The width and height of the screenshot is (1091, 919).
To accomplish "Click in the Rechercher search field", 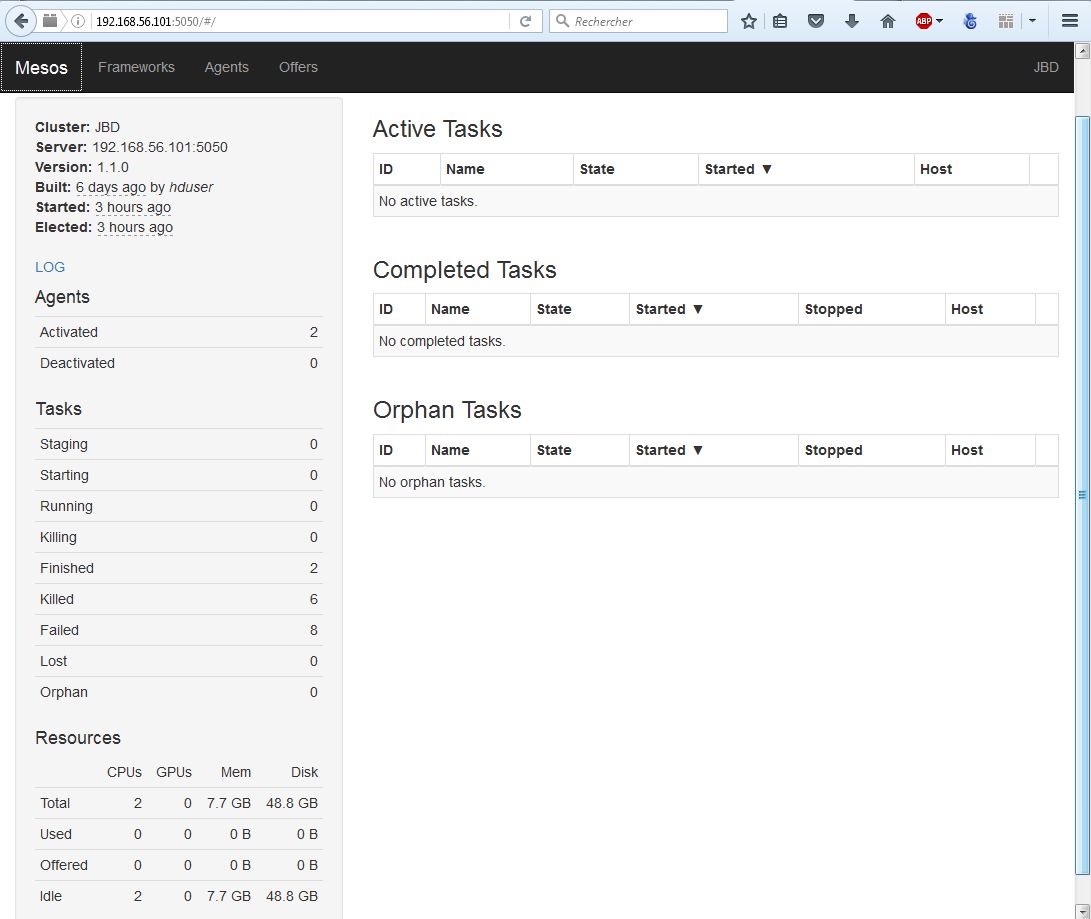I will 645,21.
